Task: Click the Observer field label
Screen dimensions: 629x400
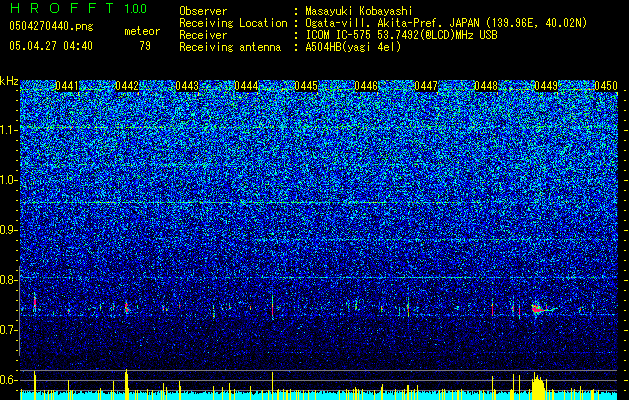Action: (x=203, y=11)
